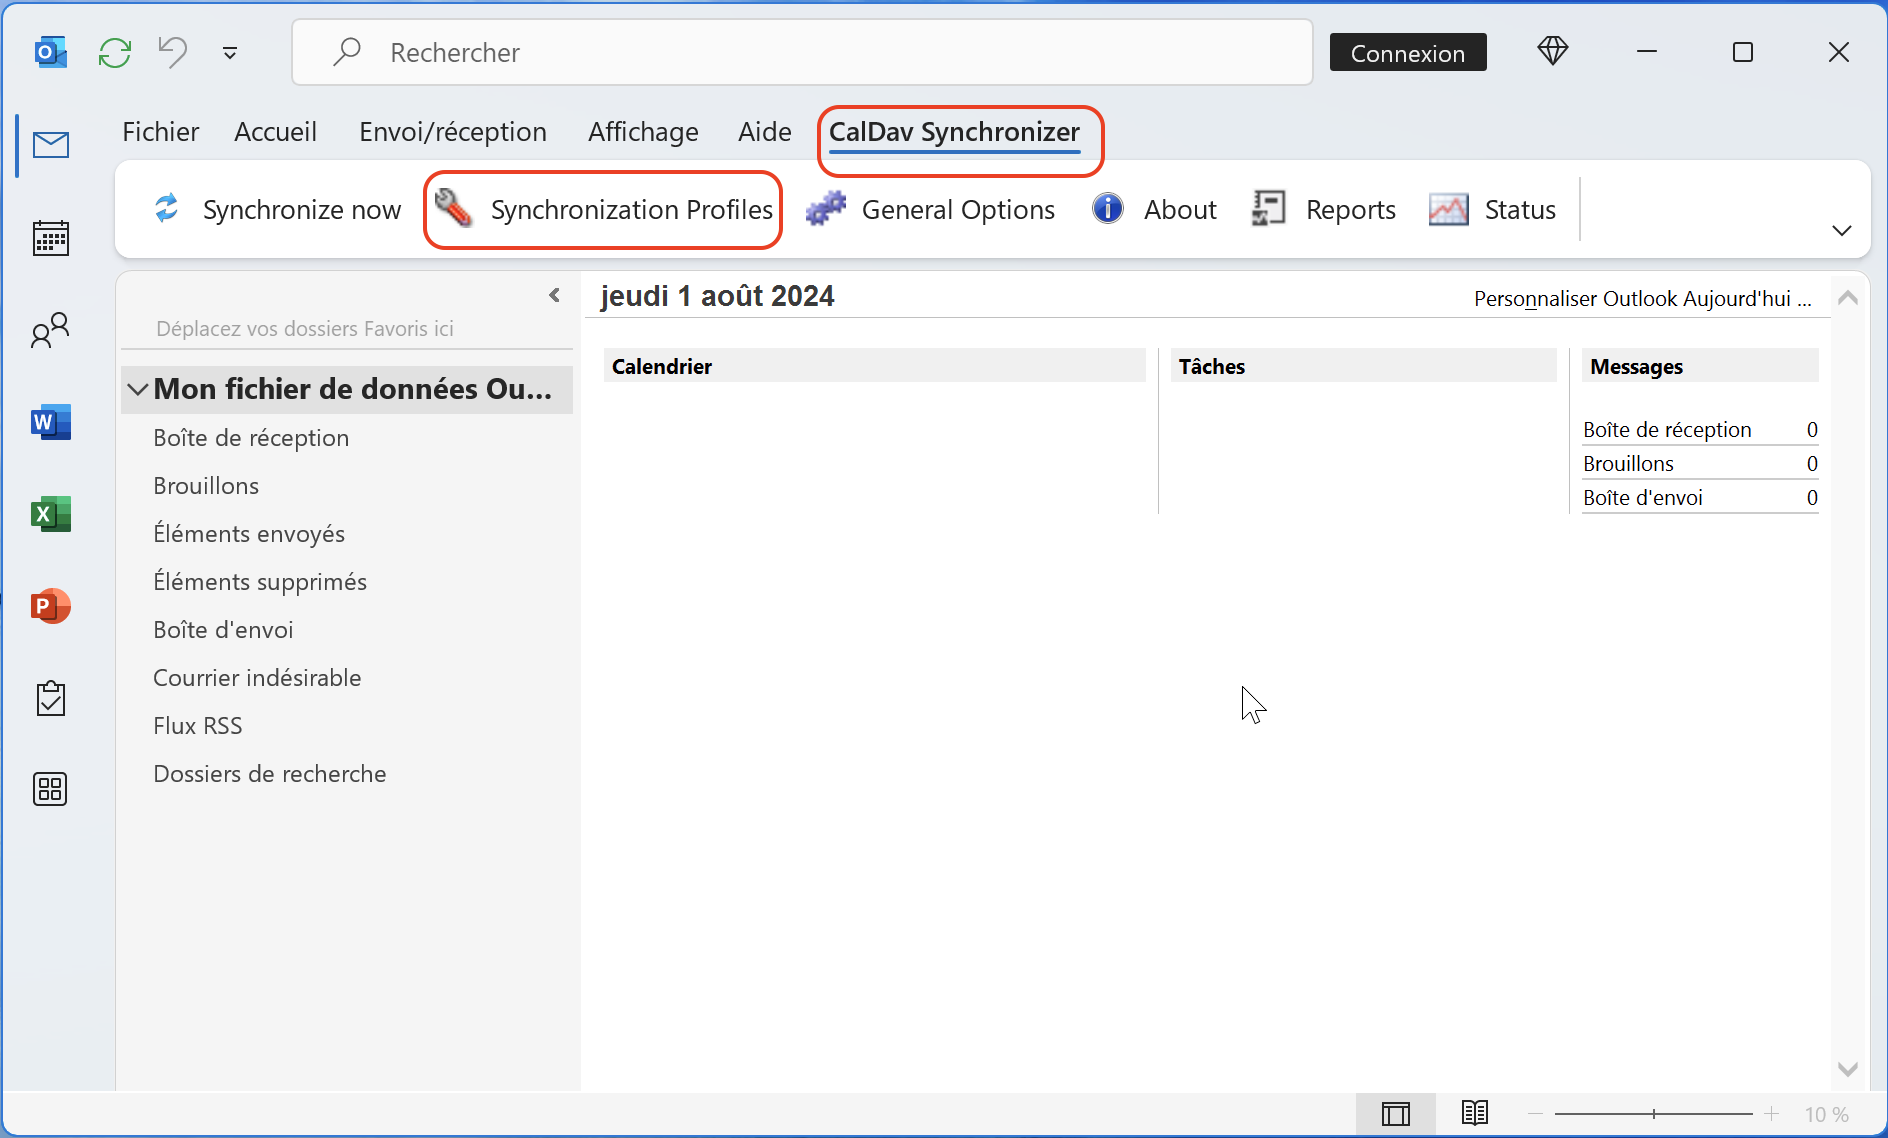The image size is (1888, 1138).
Task: Open the Fichier menu
Action: tap(160, 132)
